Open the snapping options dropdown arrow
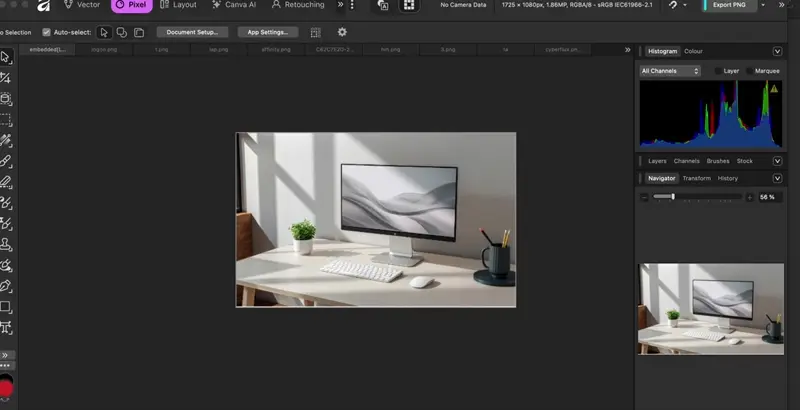 pyautogui.click(x=685, y=5)
